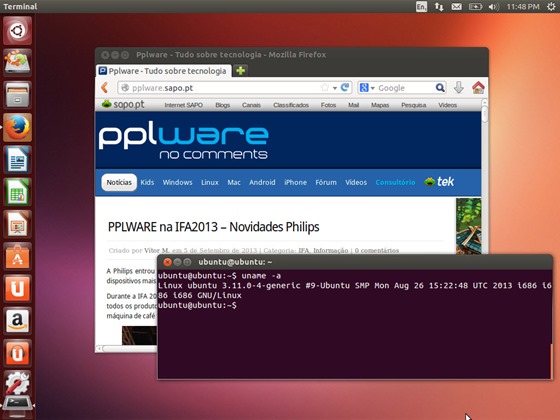Go to Firefox home page icon
Screen dimensions: 560x420
coord(478,88)
